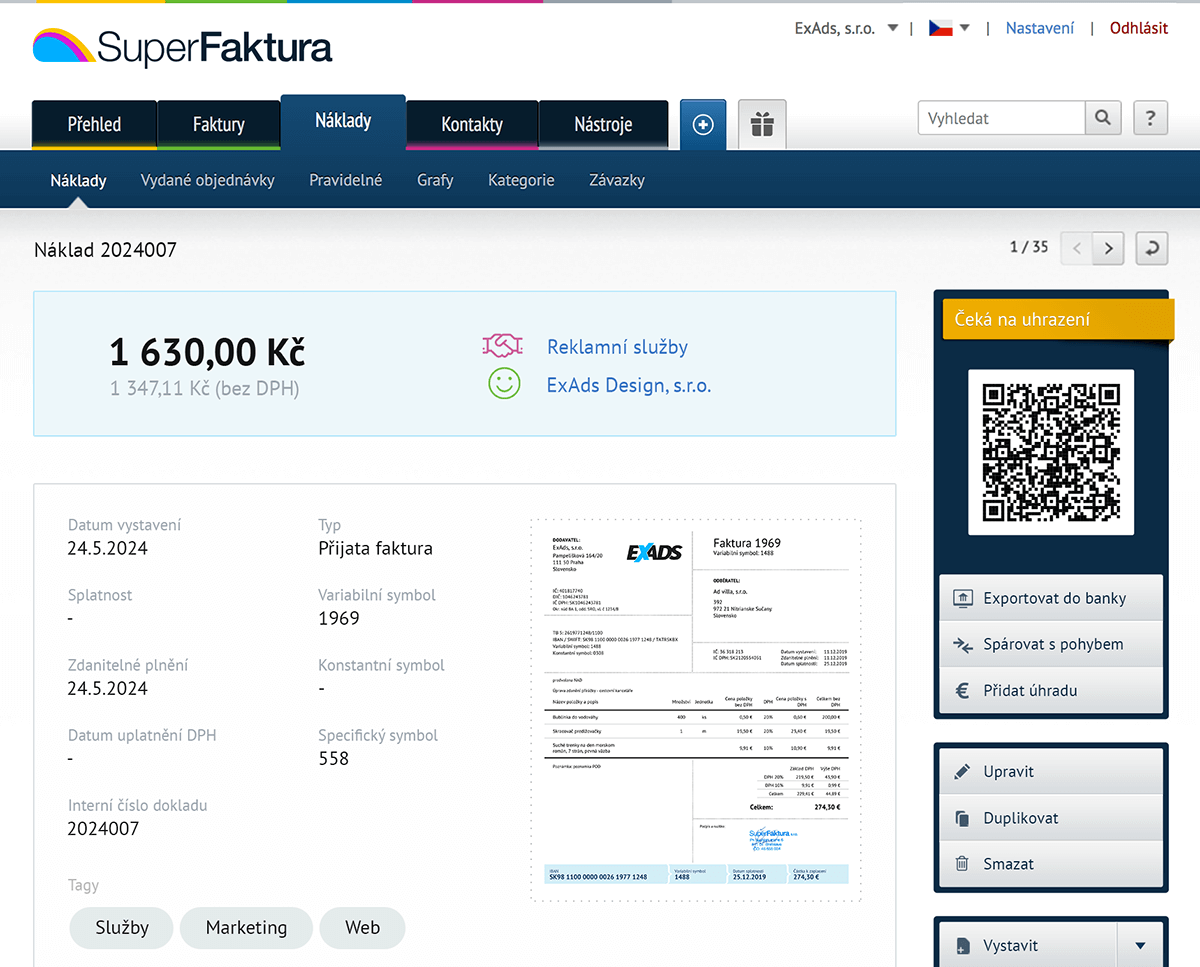Click the handshake category icon
This screenshot has width=1200, height=967.
tap(503, 346)
